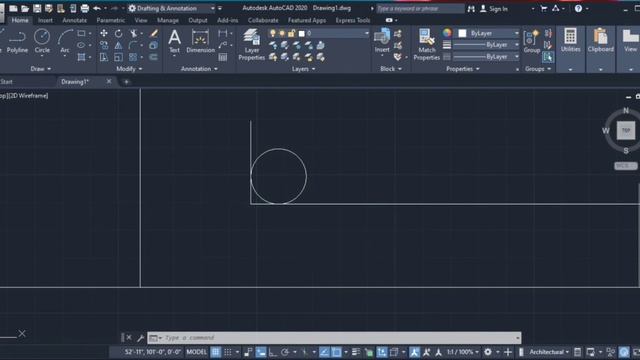The width and height of the screenshot is (640, 360).
Task: Expand the Layers panel flyout
Action: click(303, 69)
